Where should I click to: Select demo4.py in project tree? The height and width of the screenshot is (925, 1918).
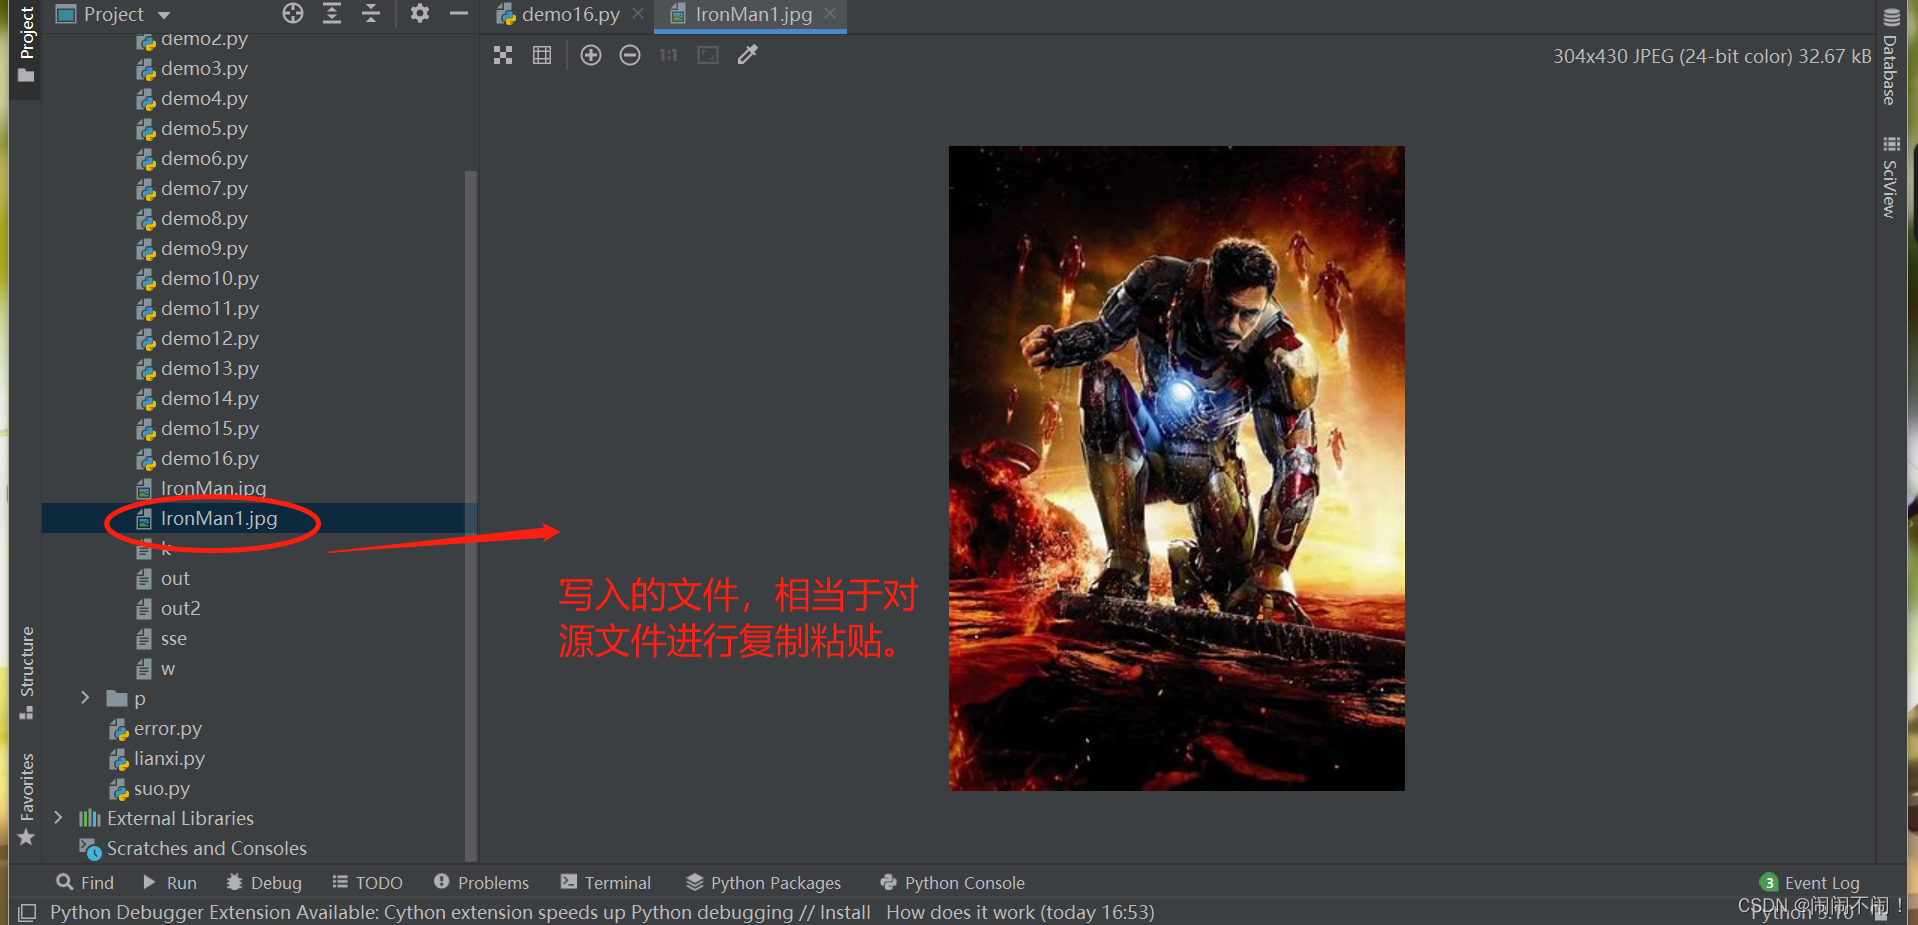204,98
